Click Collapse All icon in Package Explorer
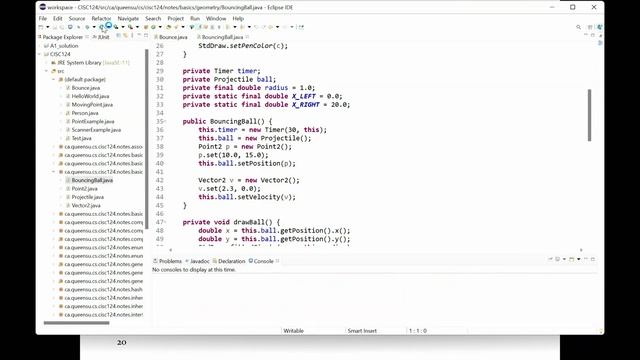640x360 pixels. click(x=118, y=36)
